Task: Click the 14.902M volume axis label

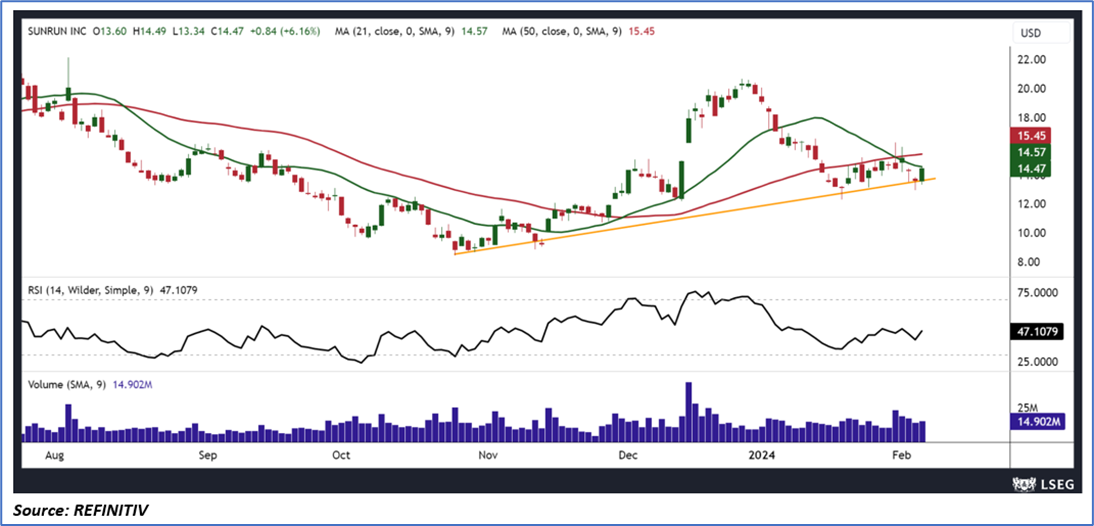Action: coord(1036,421)
